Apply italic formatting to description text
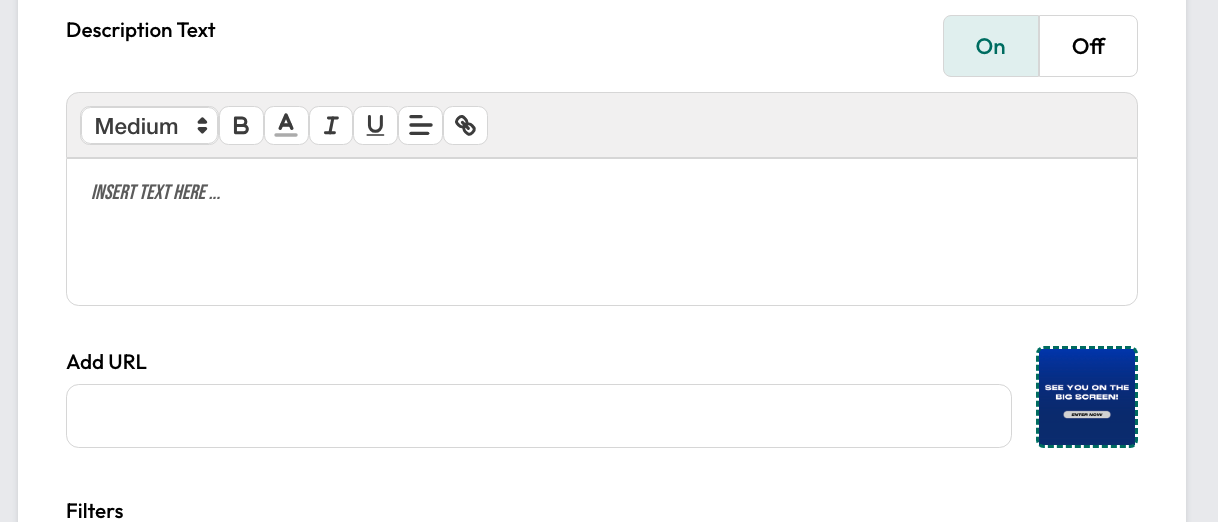Image resolution: width=1218 pixels, height=522 pixels. (x=331, y=126)
